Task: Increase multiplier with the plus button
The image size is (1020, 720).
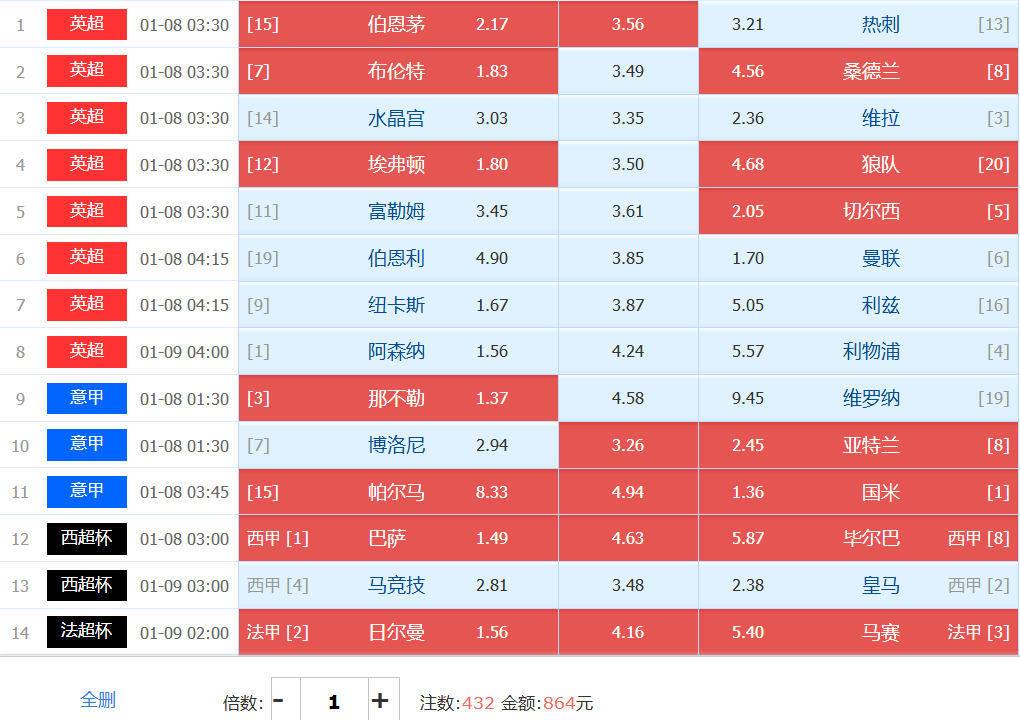Action: (x=380, y=701)
